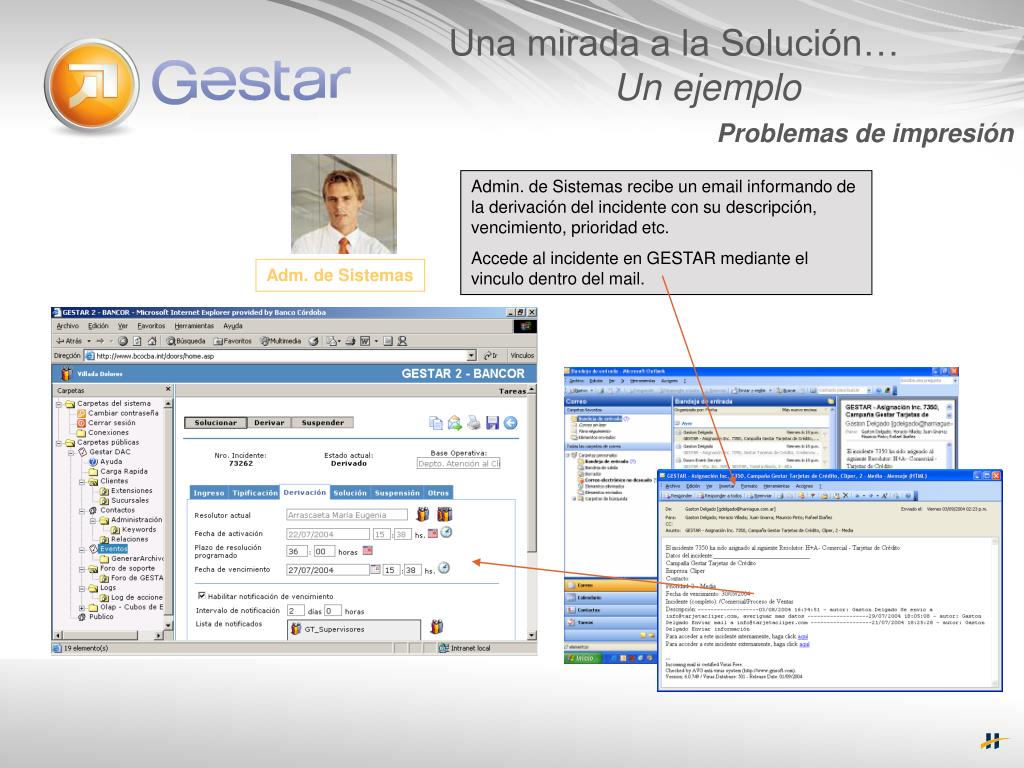The width and height of the screenshot is (1024, 768).
Task: Open Ayuda menu in Internet Explorer
Action: pyautogui.click(x=232, y=326)
